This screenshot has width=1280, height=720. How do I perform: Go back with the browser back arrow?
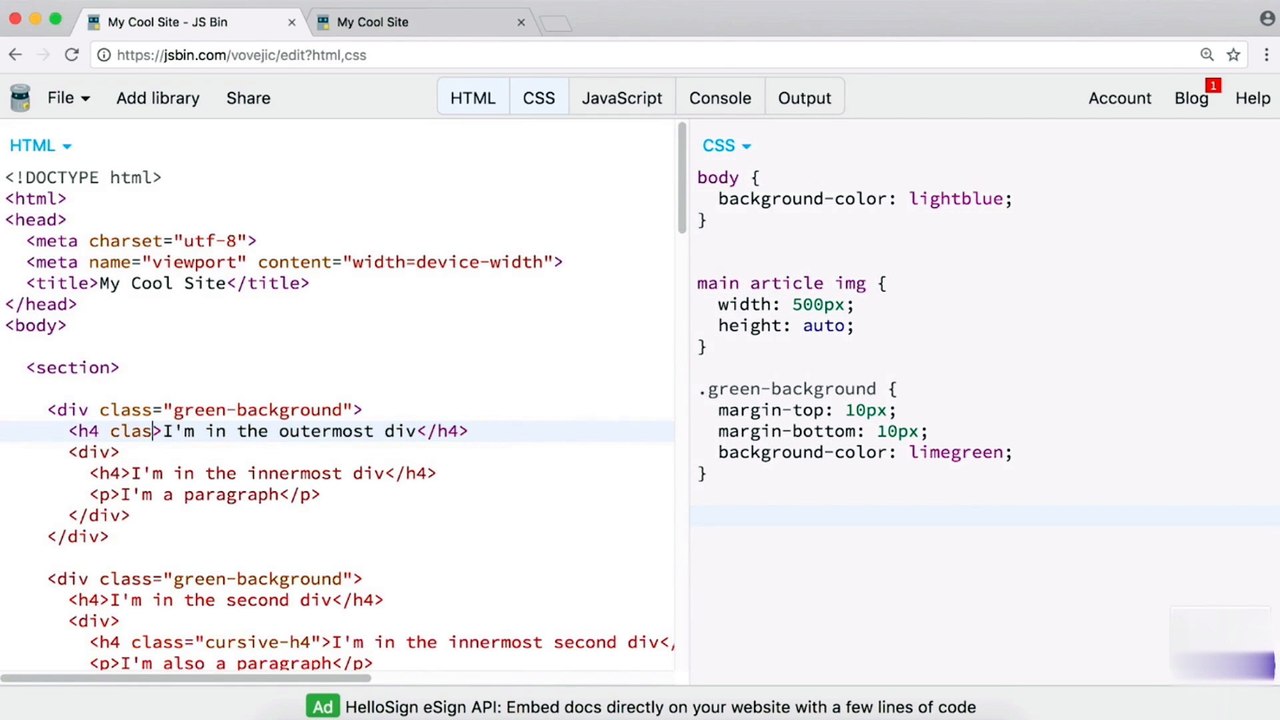(15, 55)
